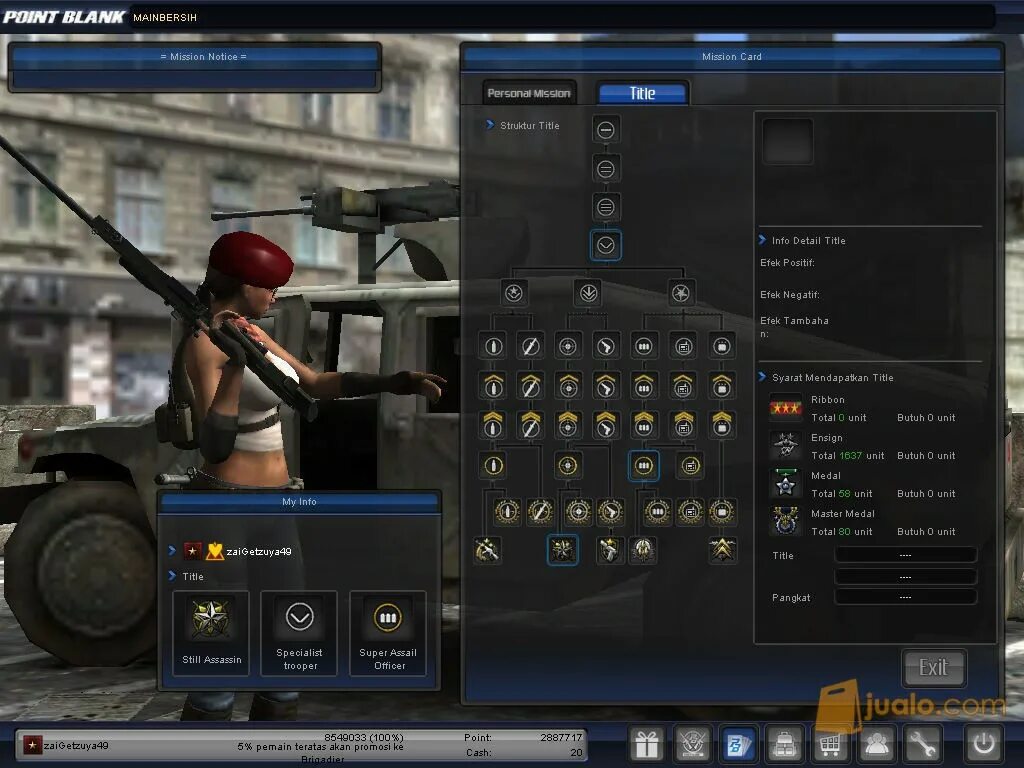Viewport: 1024px width, 768px height.
Task: Select the double-chevron radio title icon
Action: (683, 425)
